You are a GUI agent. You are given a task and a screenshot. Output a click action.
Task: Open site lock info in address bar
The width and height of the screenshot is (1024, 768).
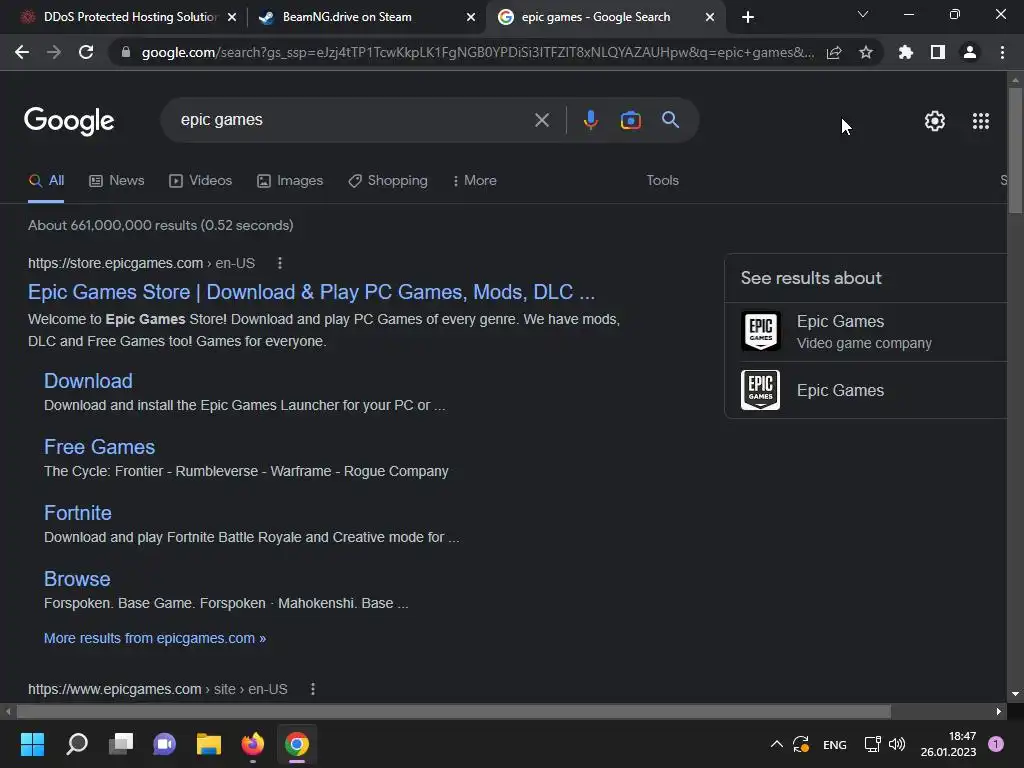tap(126, 52)
